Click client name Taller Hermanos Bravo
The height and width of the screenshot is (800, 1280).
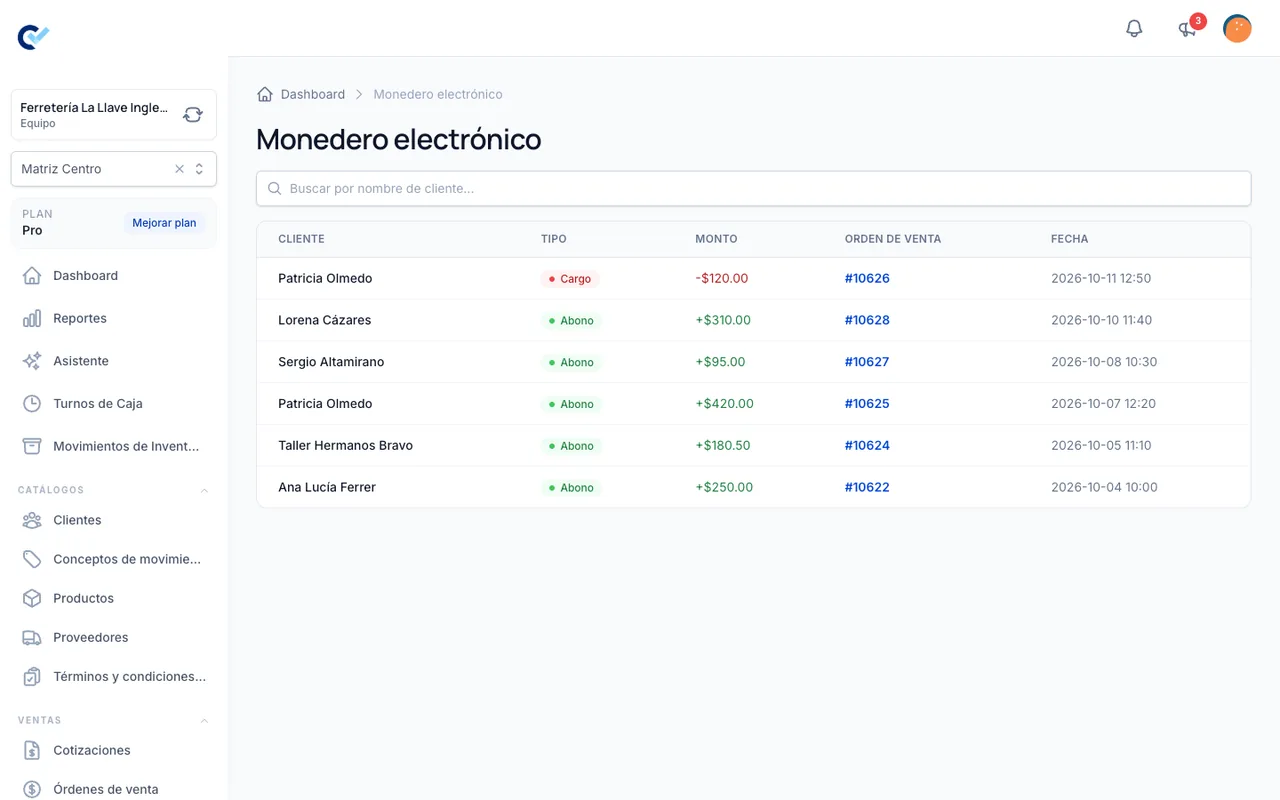click(346, 446)
